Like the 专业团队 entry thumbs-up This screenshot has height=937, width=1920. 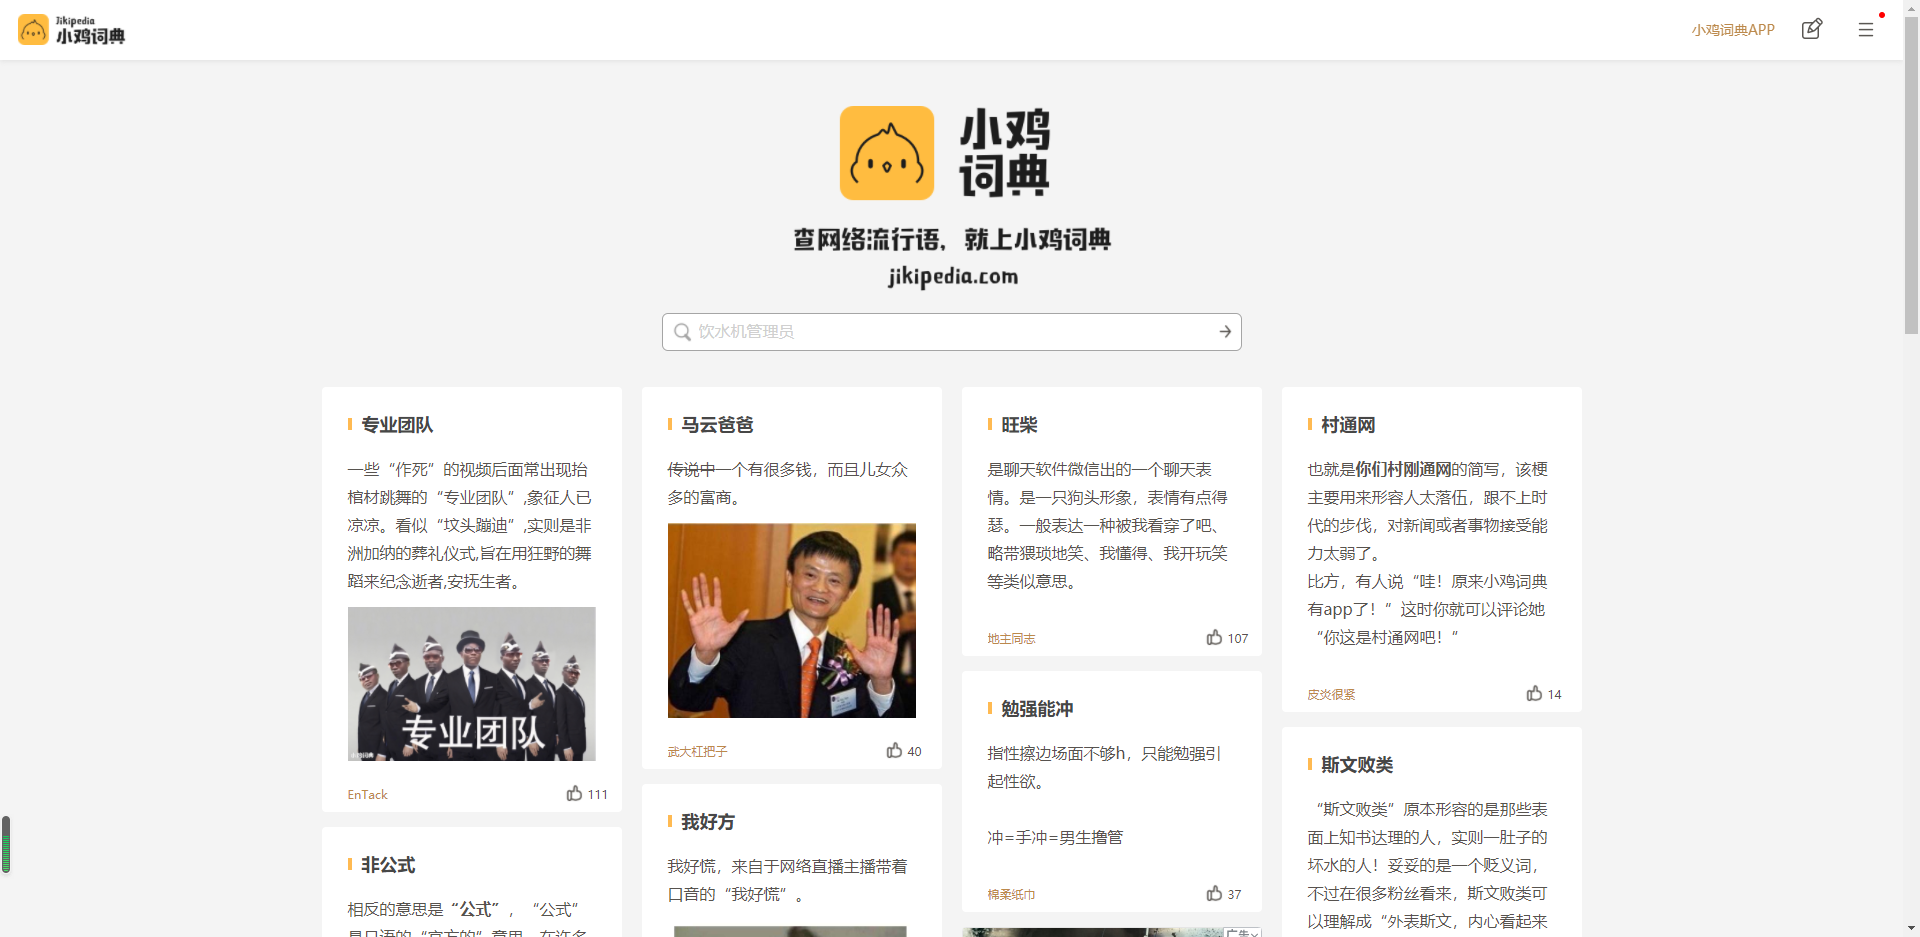coord(574,793)
